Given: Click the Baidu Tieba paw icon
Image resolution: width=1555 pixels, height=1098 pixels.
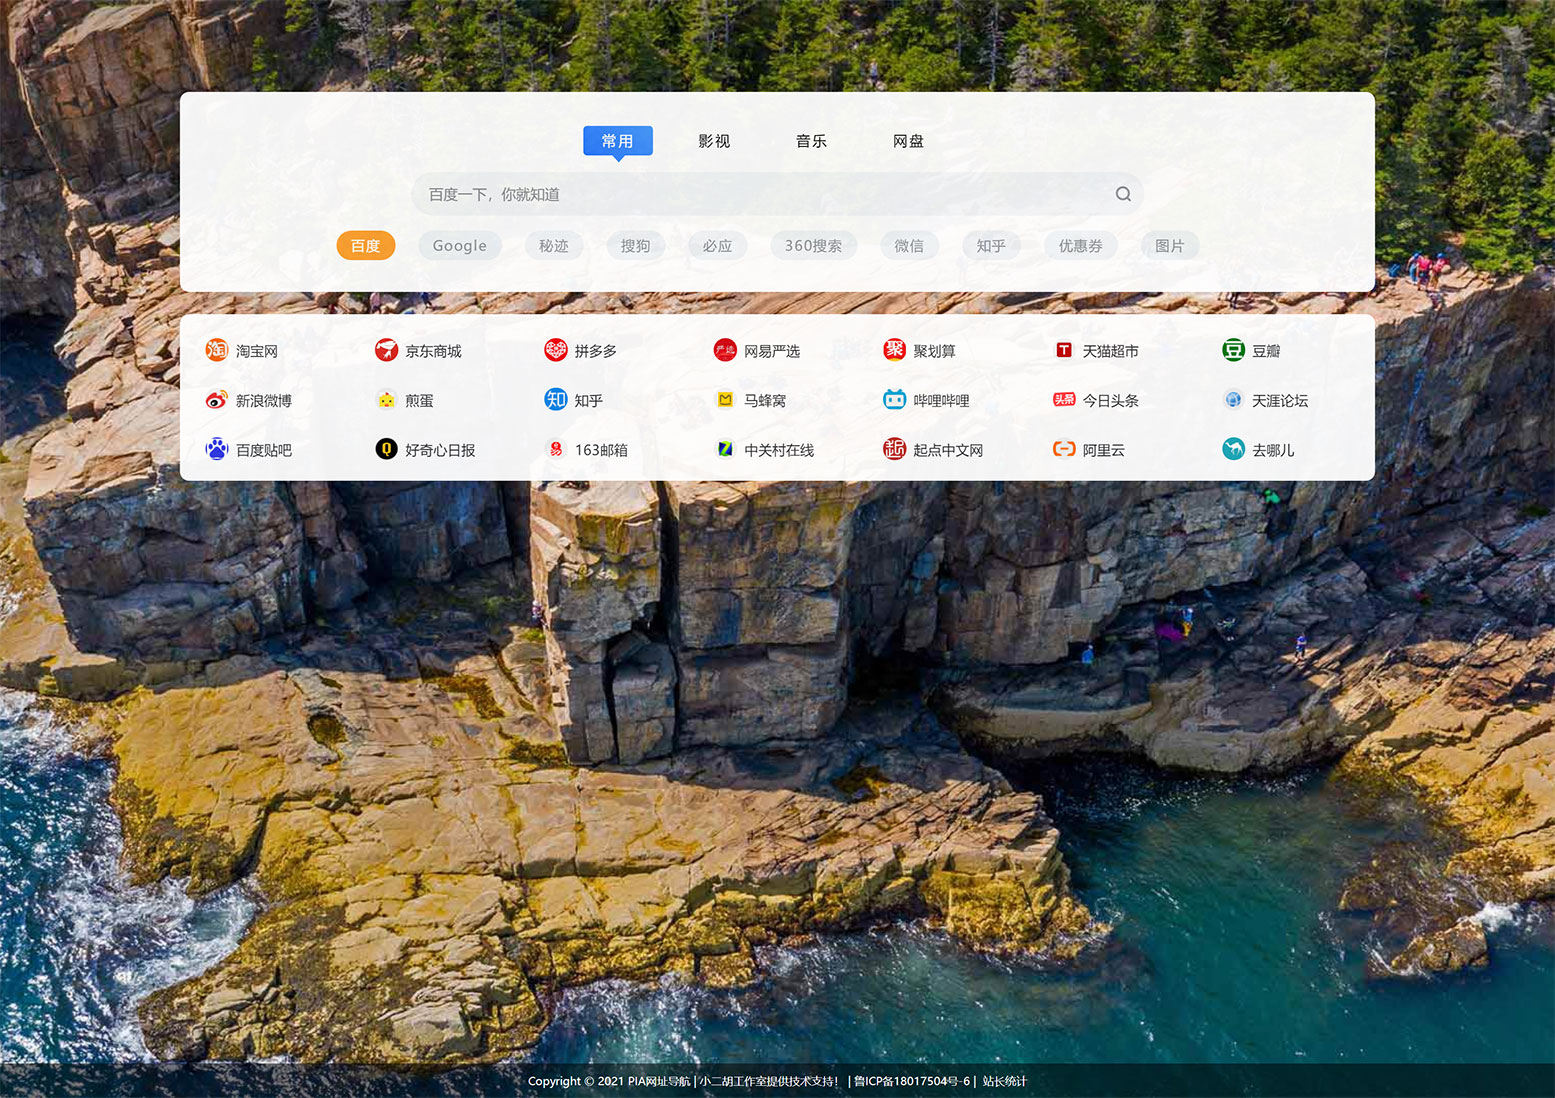Looking at the screenshot, I should click(x=217, y=450).
